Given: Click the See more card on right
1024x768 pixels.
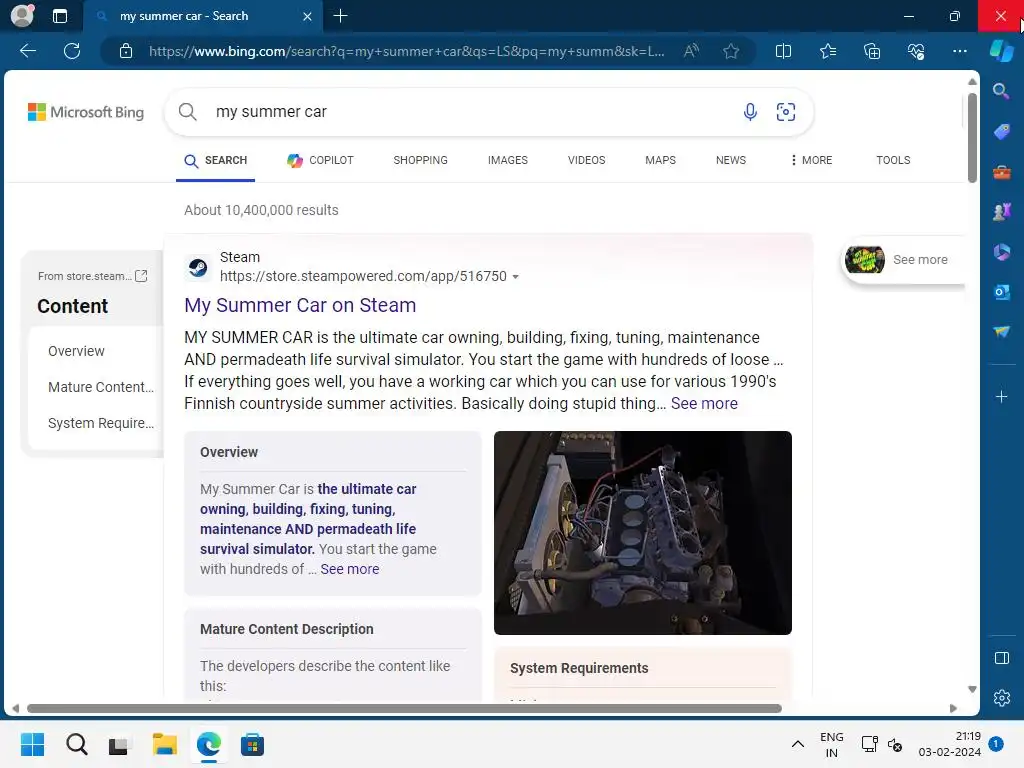Looking at the screenshot, I should [x=903, y=259].
